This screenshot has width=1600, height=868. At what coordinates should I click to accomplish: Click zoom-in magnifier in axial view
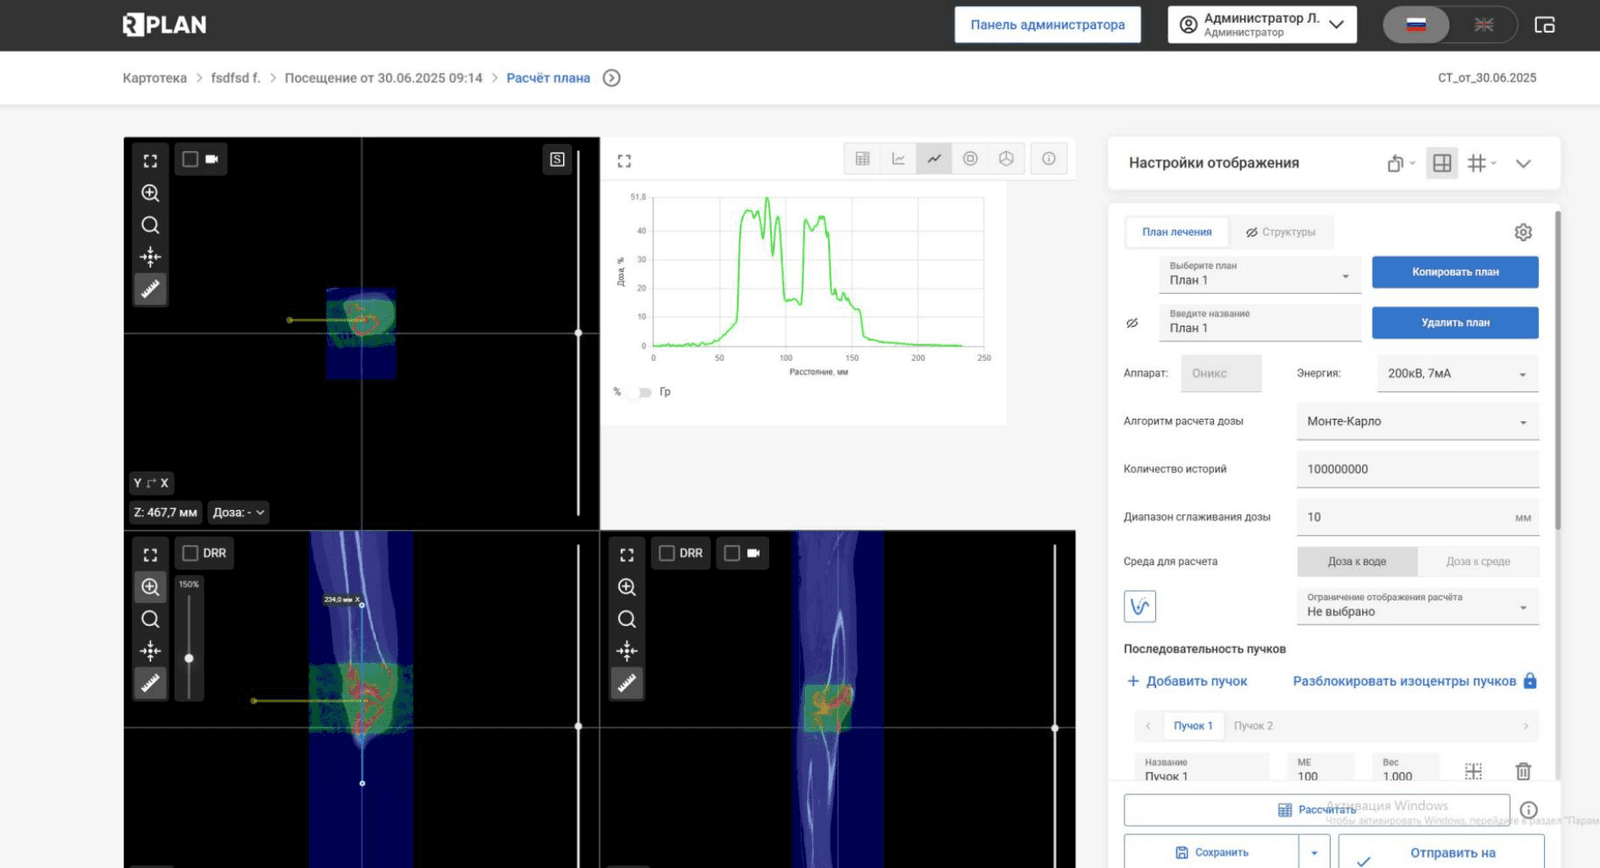tap(150, 193)
